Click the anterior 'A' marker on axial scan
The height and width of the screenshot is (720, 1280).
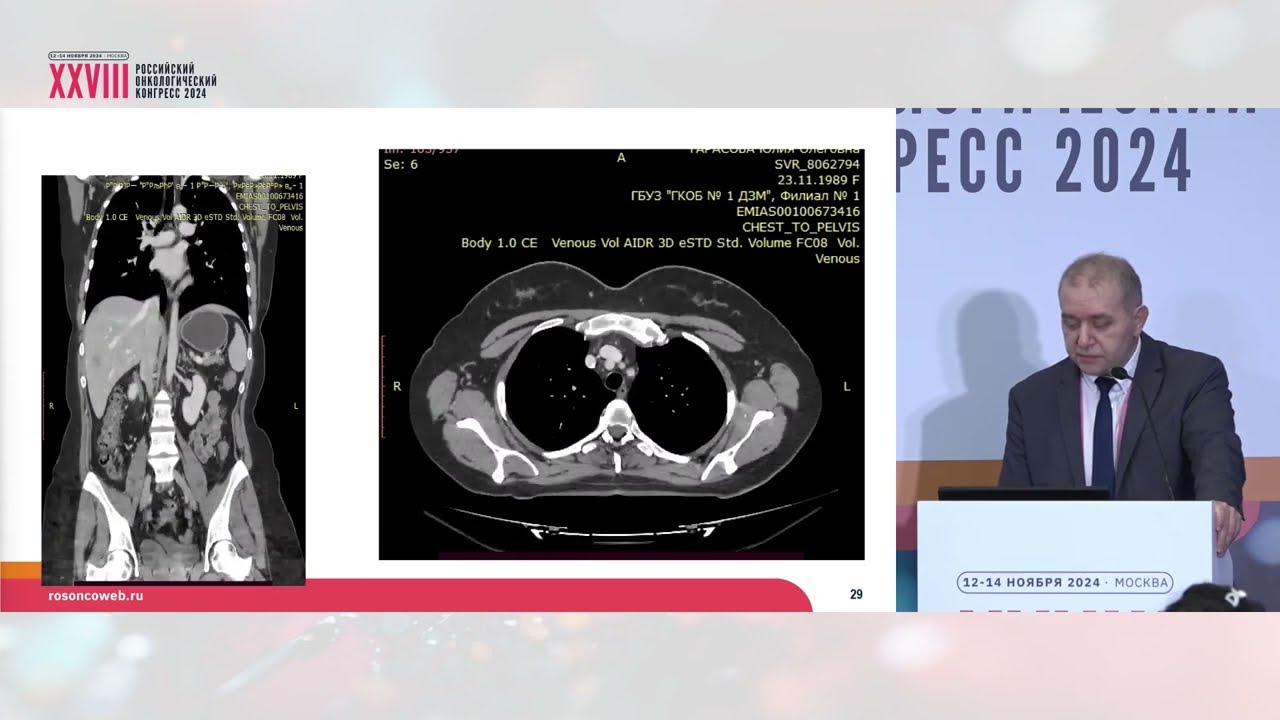621,158
